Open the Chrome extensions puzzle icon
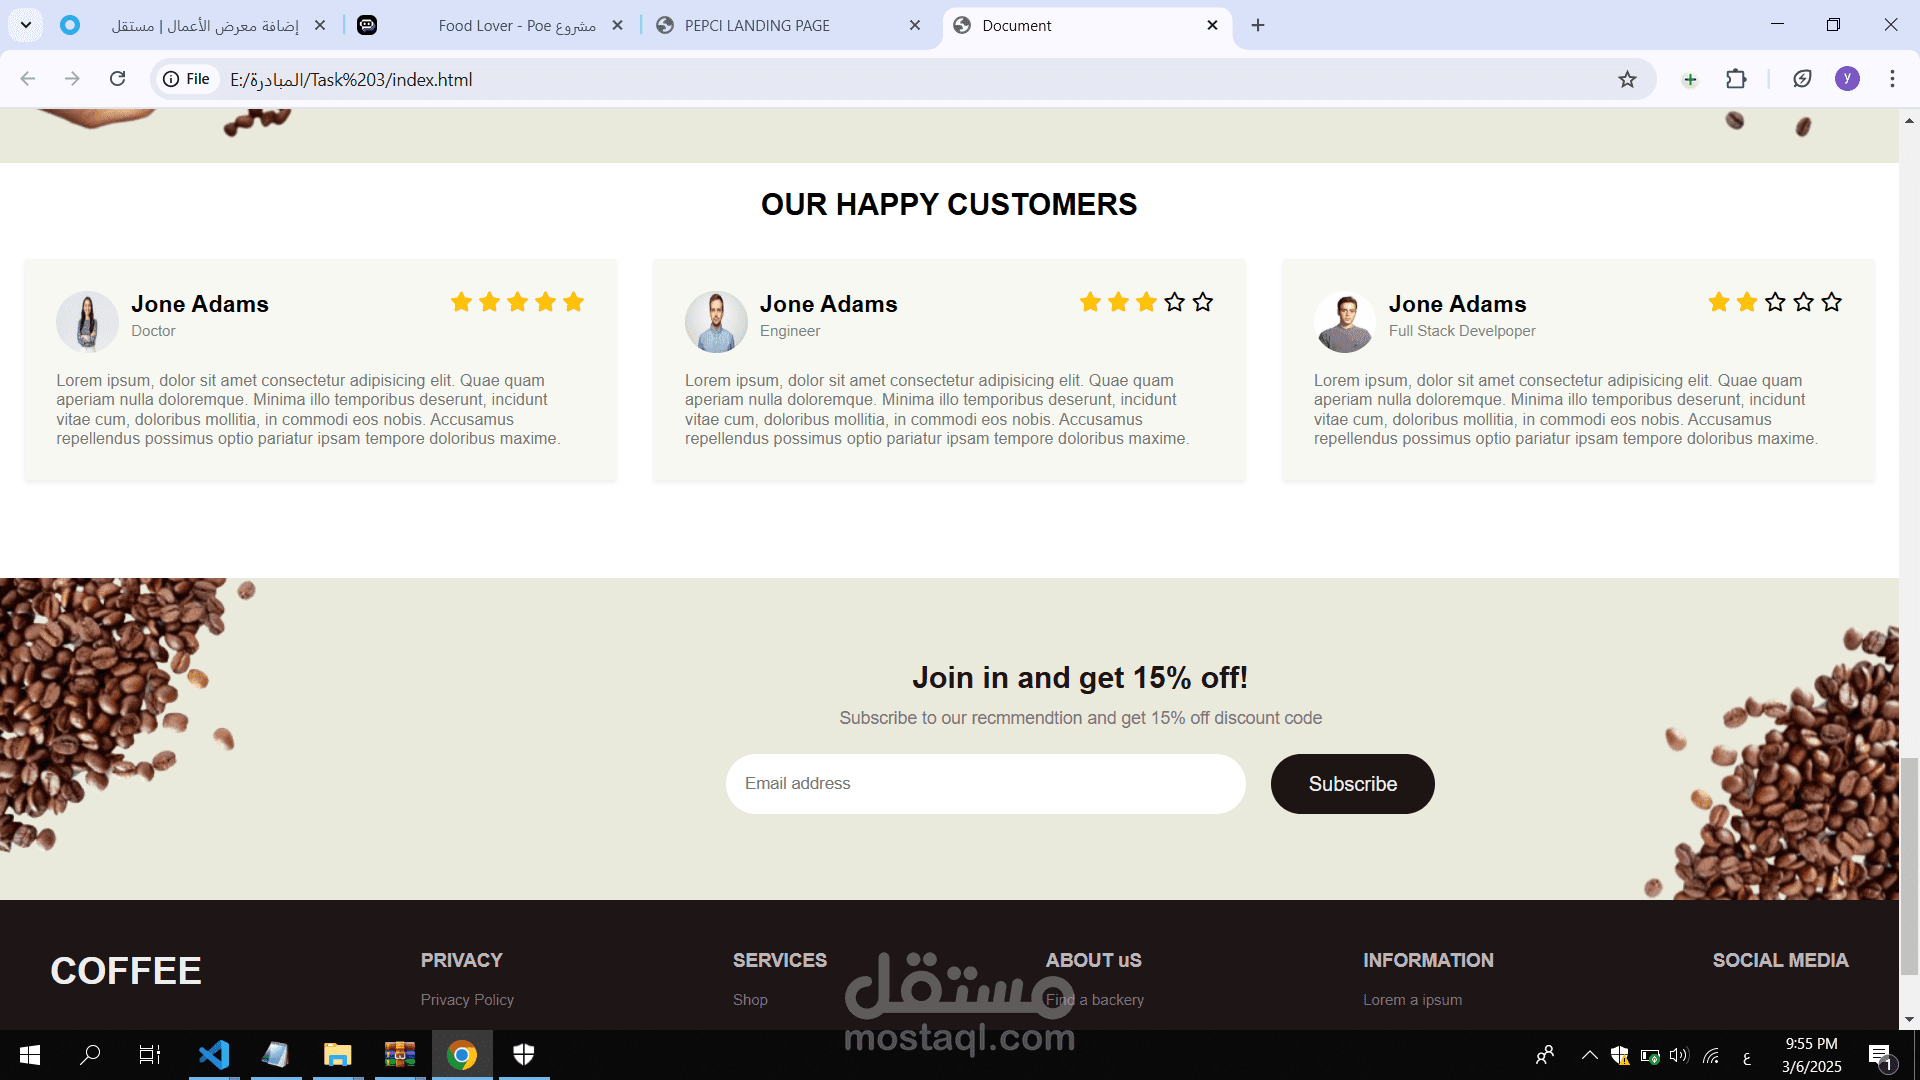1920x1080 pixels. coord(1736,79)
